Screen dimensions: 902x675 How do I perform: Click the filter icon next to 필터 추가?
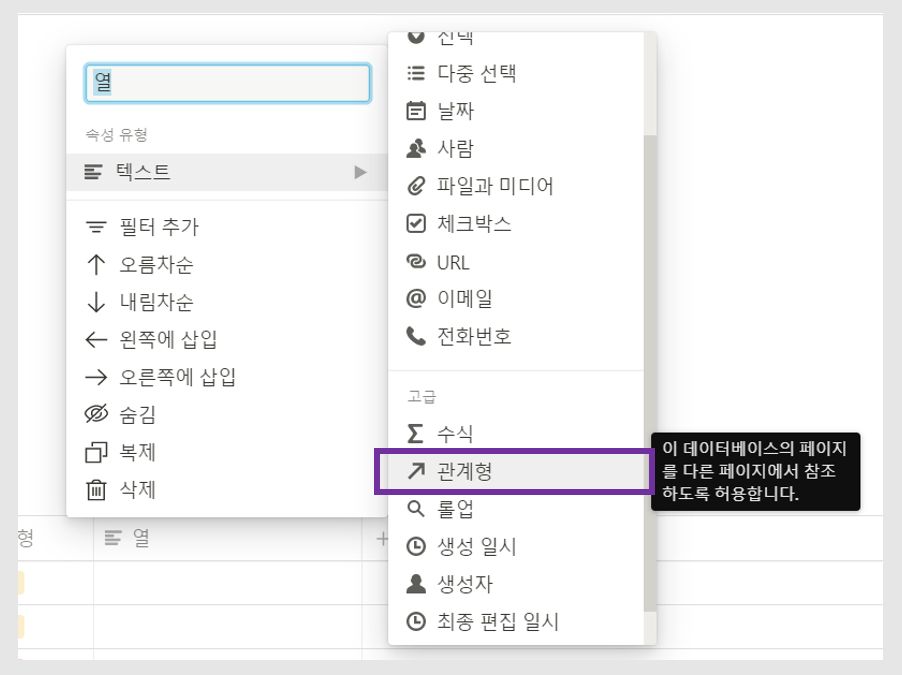point(96,227)
